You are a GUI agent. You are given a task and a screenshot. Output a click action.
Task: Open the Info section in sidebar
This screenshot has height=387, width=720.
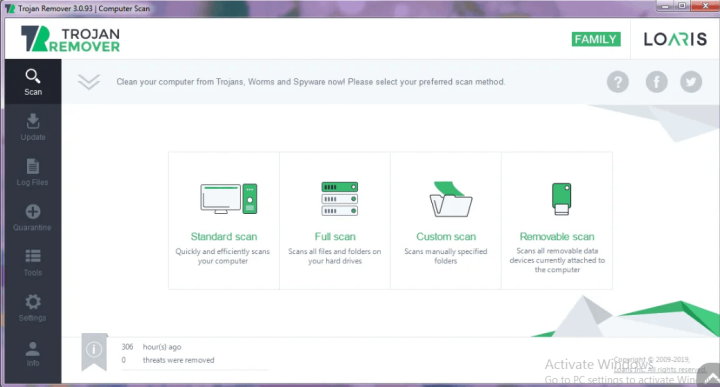click(x=33, y=353)
